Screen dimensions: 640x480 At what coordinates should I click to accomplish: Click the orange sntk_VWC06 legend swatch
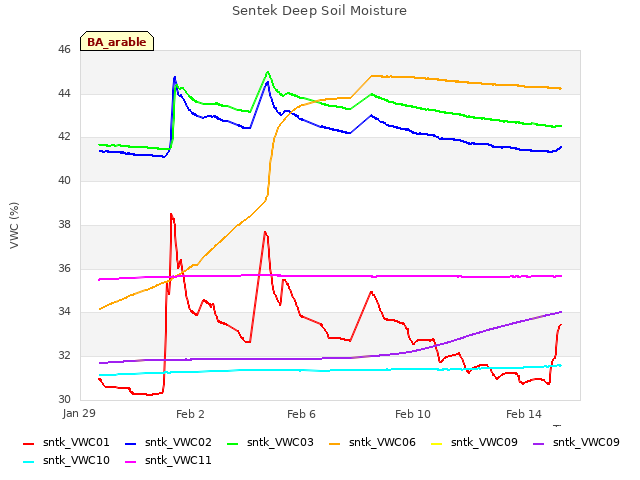coord(335,444)
